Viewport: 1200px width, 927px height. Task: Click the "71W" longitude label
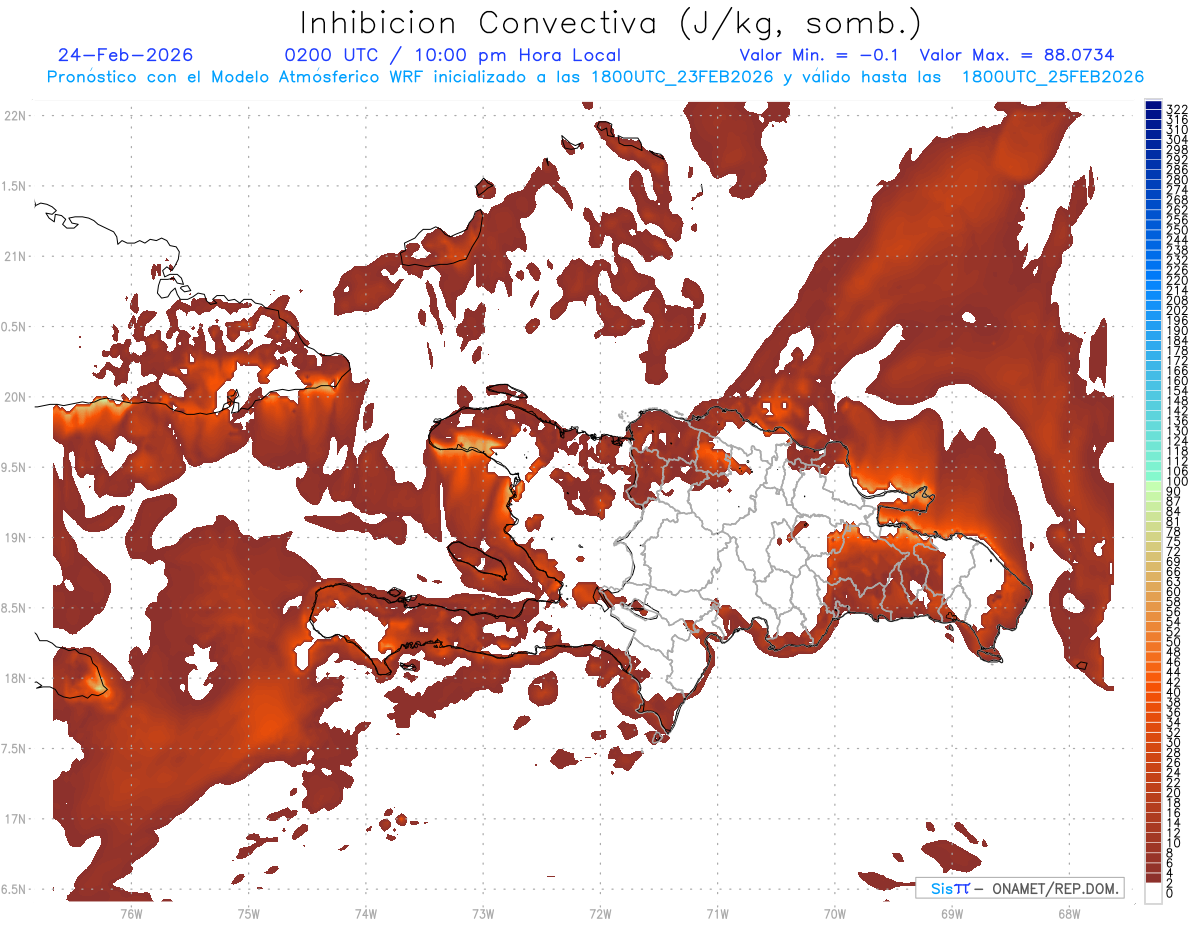[717, 914]
